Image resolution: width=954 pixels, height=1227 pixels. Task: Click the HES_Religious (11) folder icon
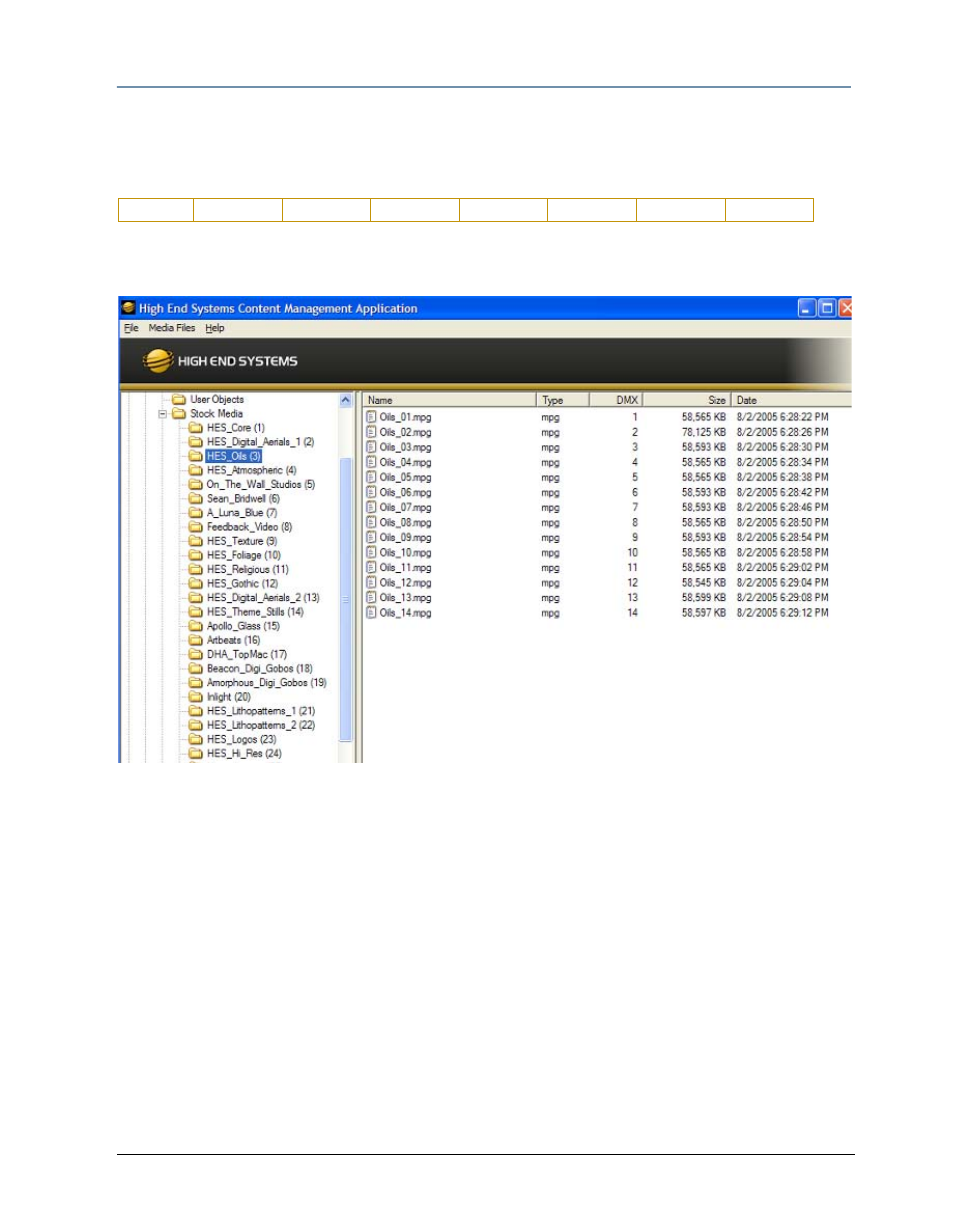click(x=196, y=569)
